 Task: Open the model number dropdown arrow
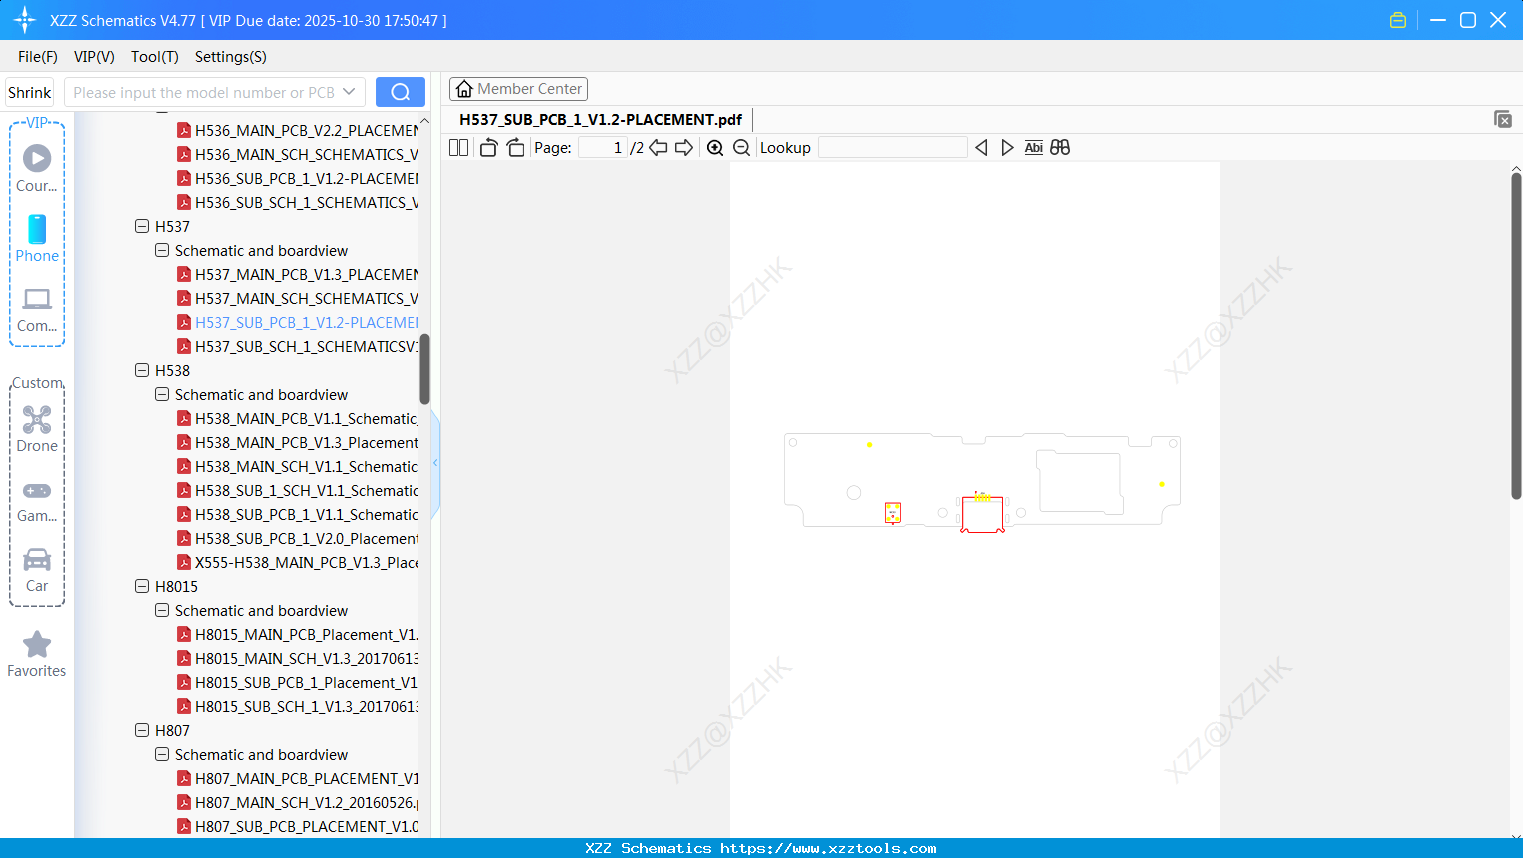click(x=351, y=92)
